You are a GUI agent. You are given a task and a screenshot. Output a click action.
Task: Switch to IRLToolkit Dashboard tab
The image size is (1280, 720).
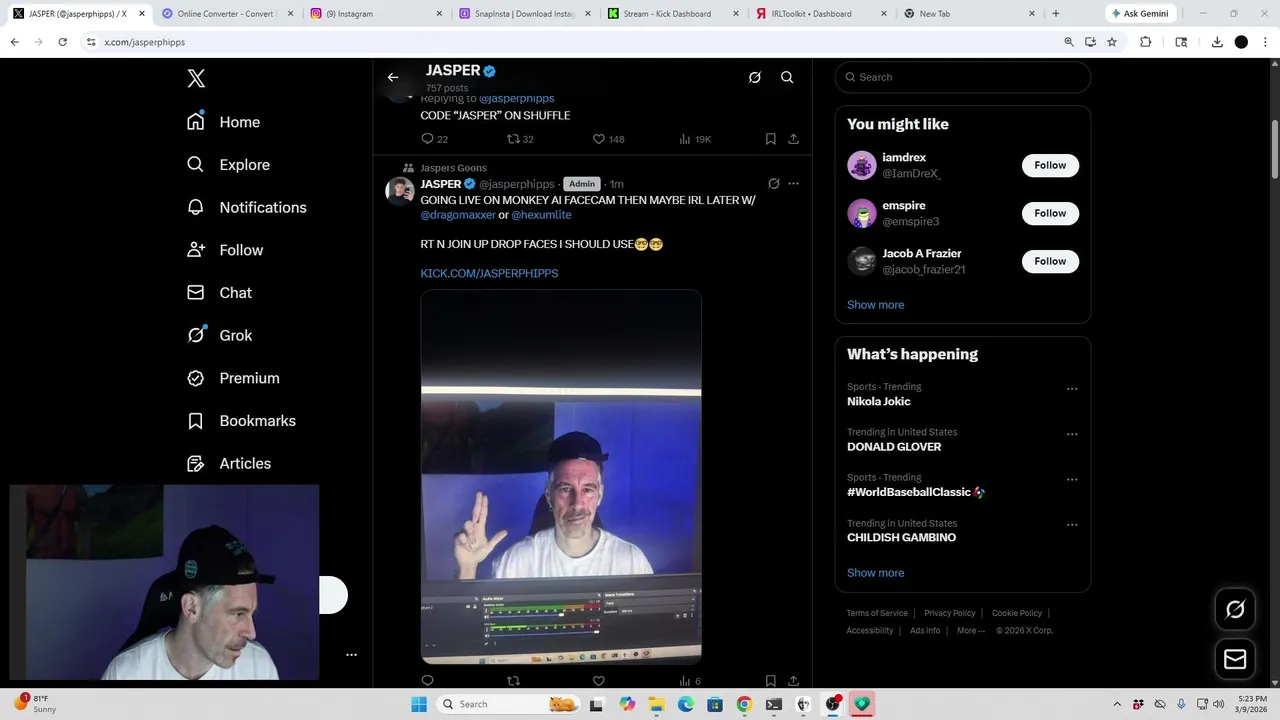[x=822, y=14]
